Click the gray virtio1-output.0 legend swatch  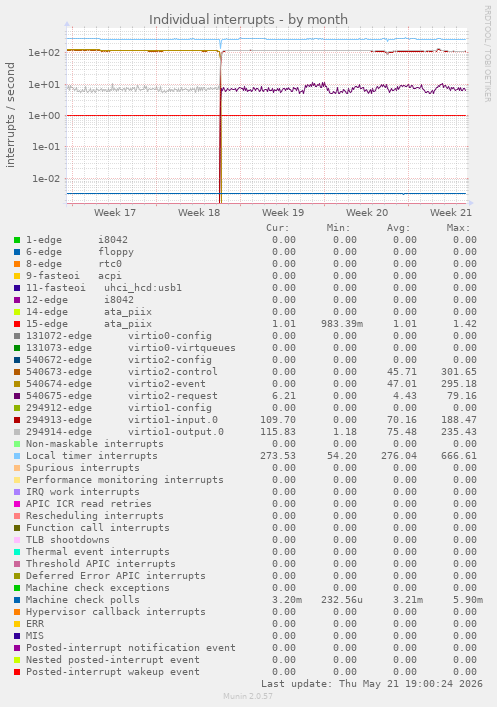point(17,432)
